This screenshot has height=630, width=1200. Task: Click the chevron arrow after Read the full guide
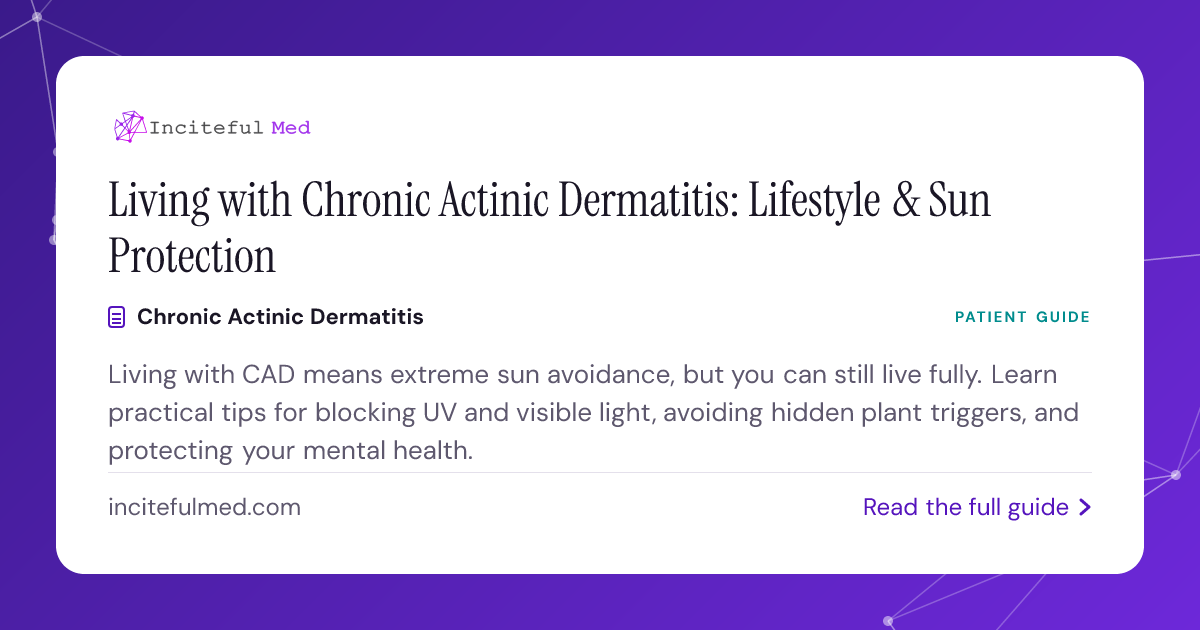coord(1085,508)
